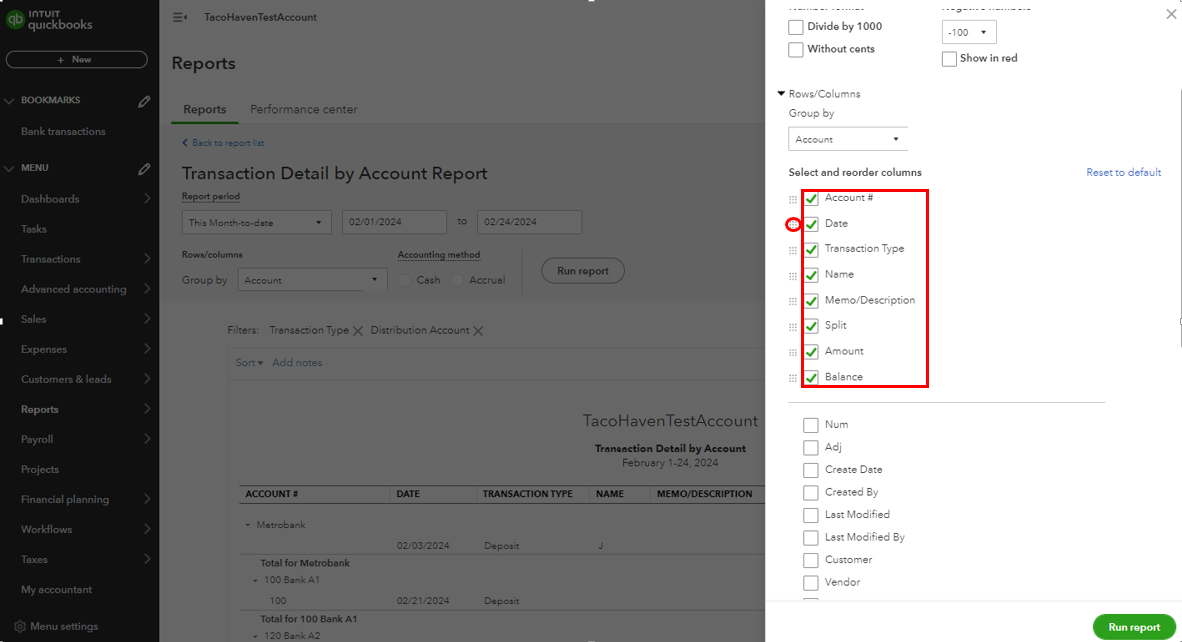Grab the drag handle beside Split
Screen dimensions: 1182x642
point(793,327)
